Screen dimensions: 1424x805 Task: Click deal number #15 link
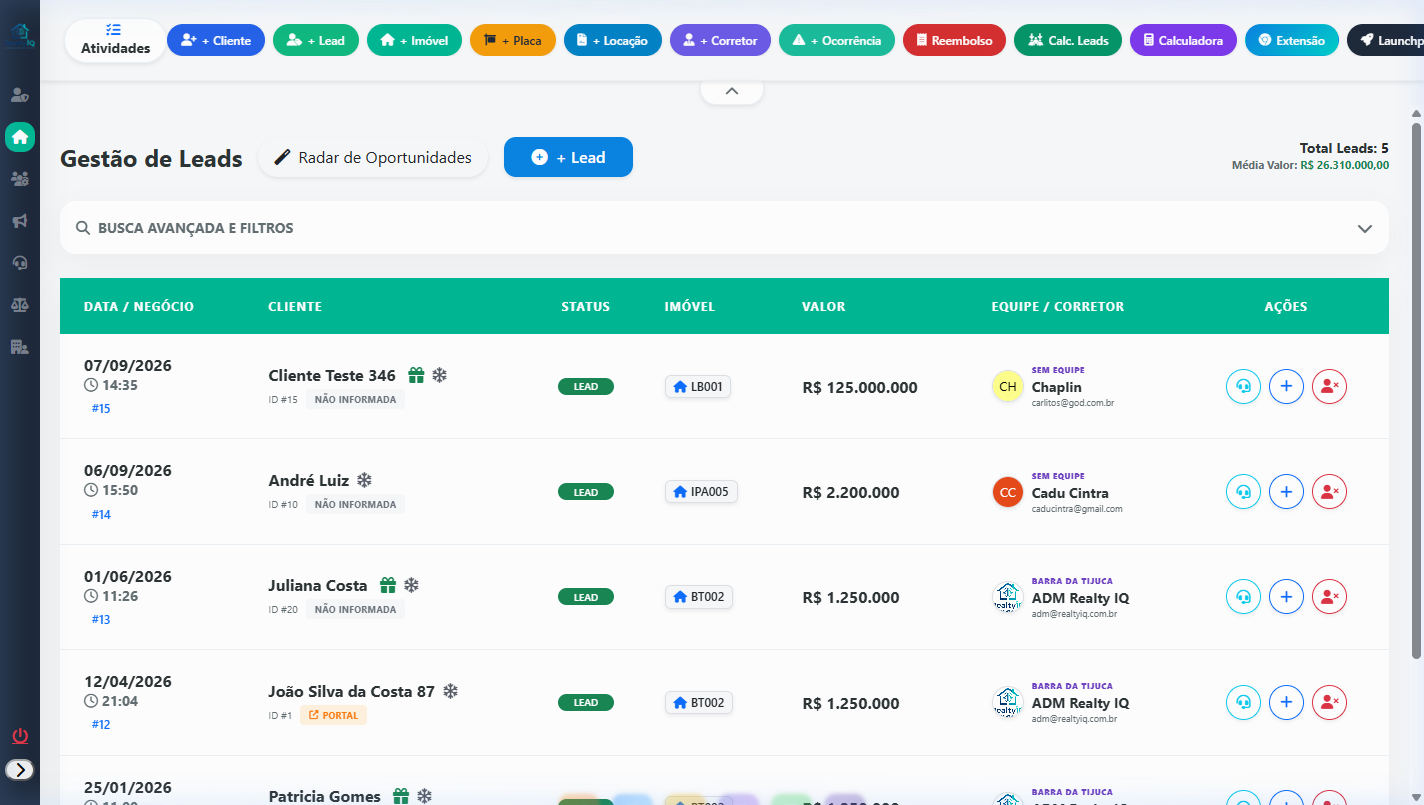coord(101,409)
